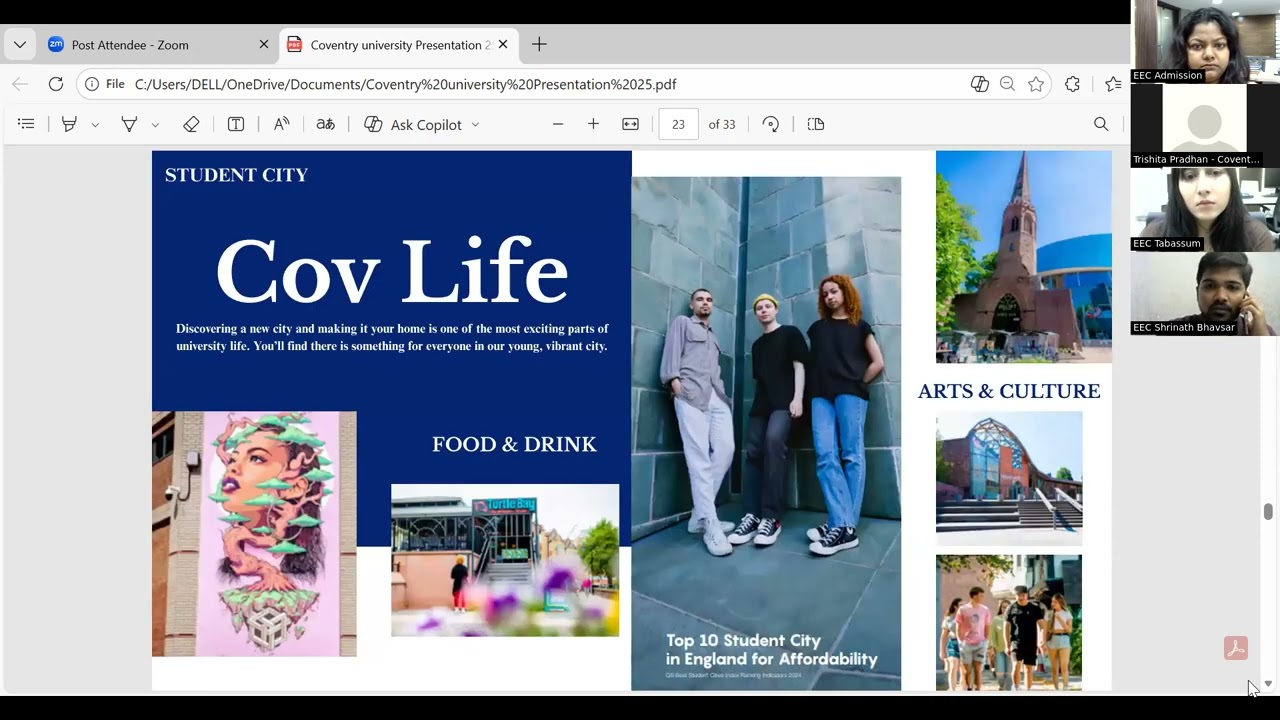
Task: Select the EEC Admission video tile
Action: pyautogui.click(x=1205, y=41)
